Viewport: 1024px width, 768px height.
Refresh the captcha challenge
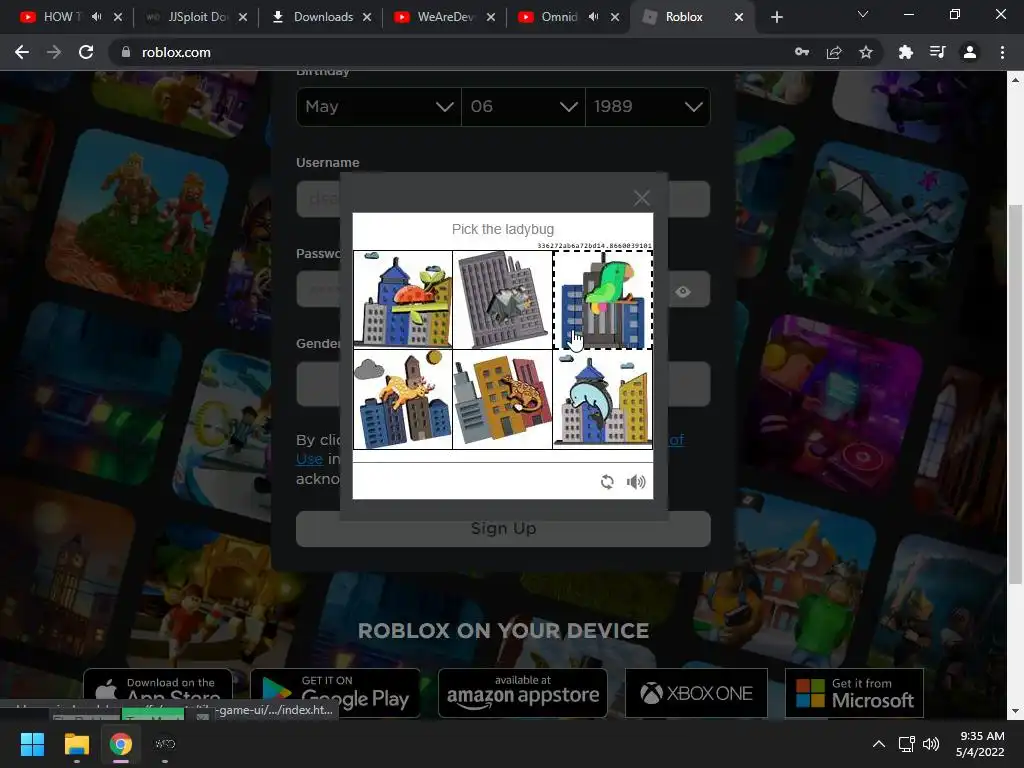tap(607, 482)
